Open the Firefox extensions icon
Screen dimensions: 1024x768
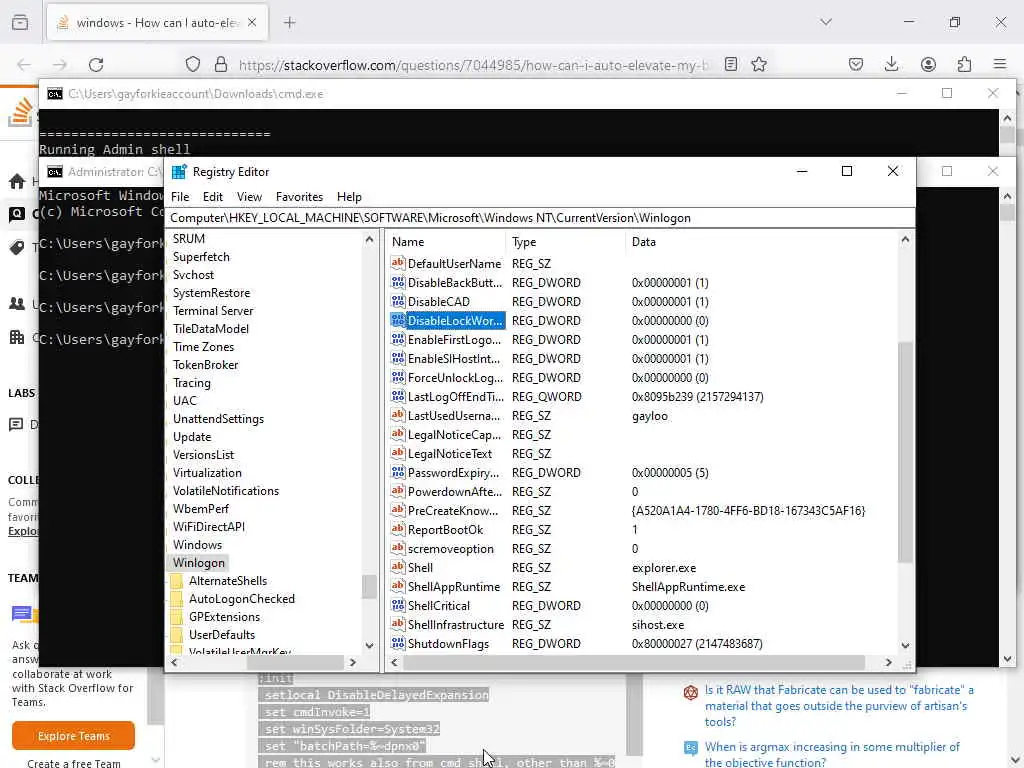(x=965, y=64)
